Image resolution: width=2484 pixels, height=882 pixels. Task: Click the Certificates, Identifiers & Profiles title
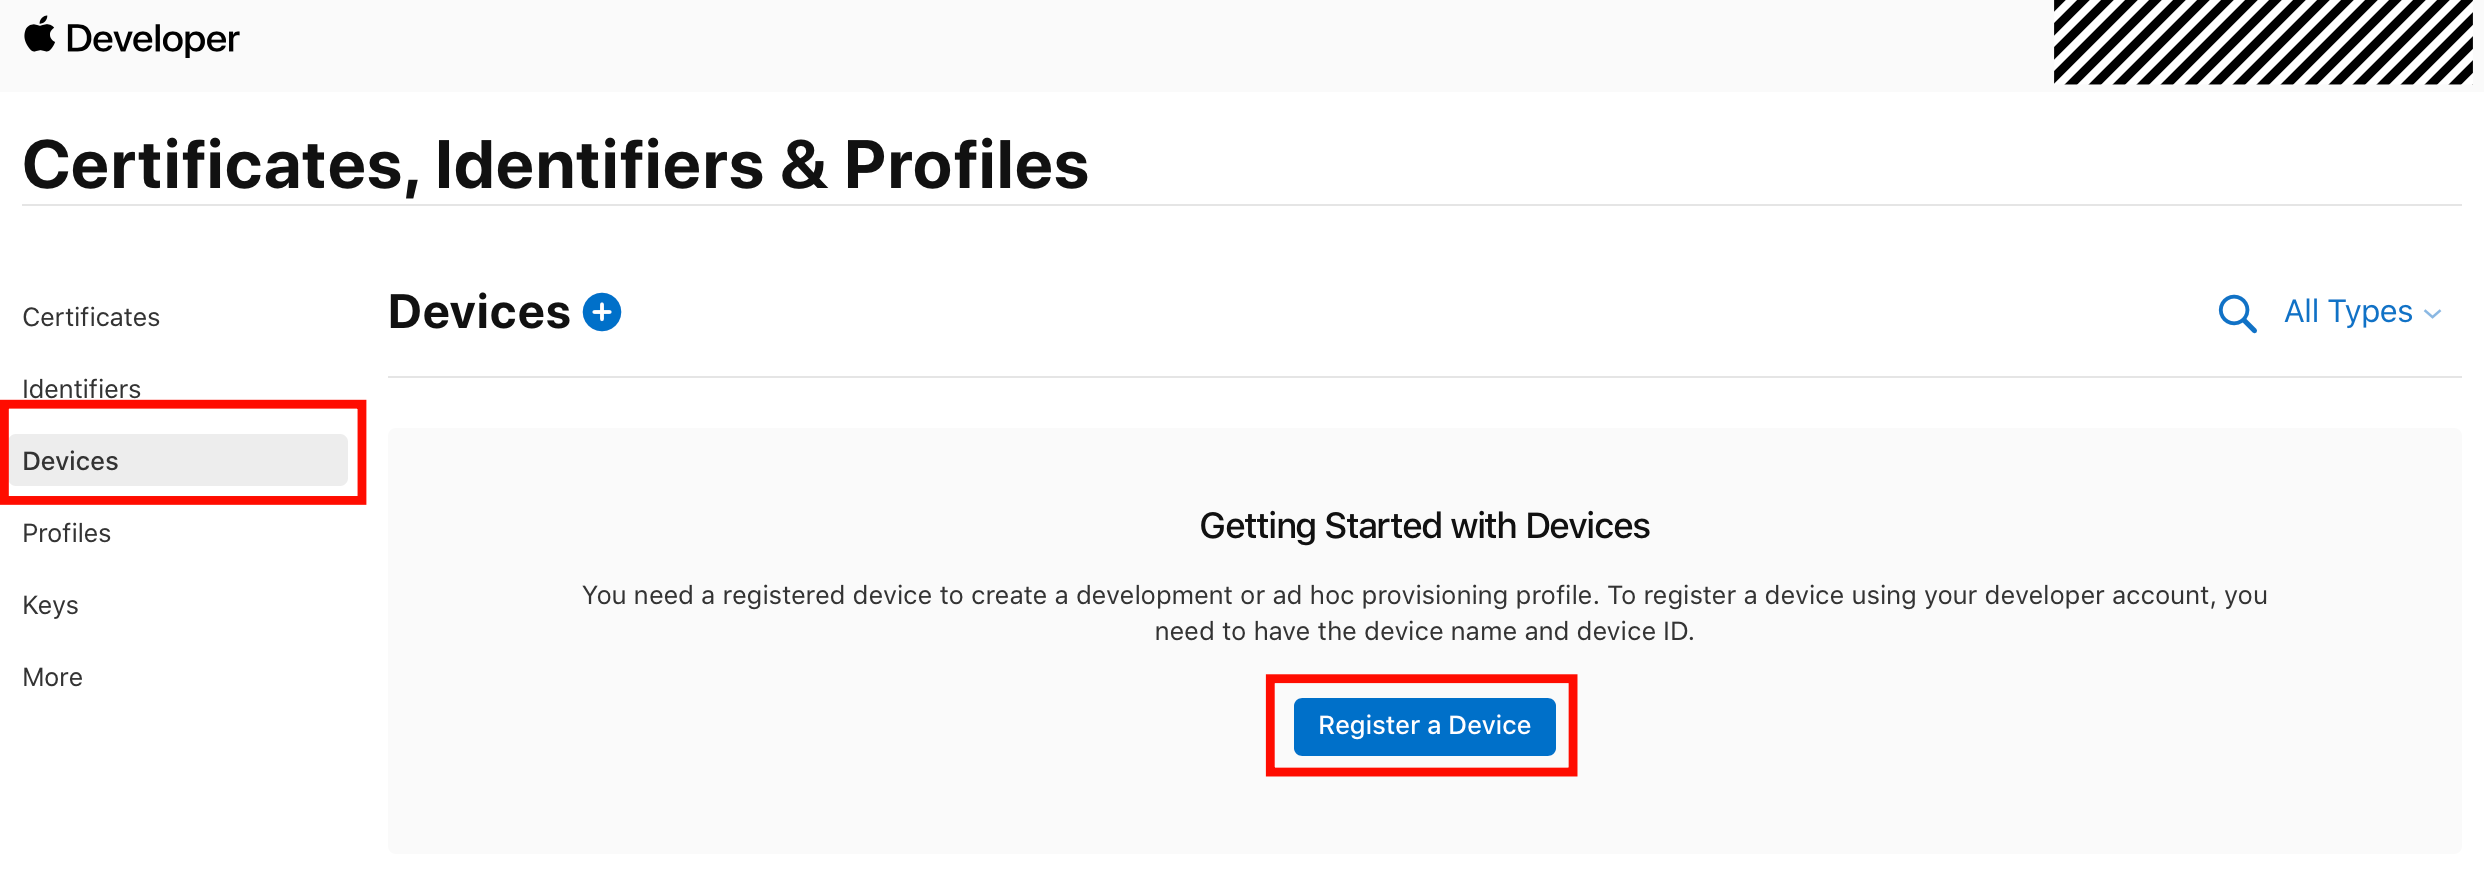click(x=555, y=165)
